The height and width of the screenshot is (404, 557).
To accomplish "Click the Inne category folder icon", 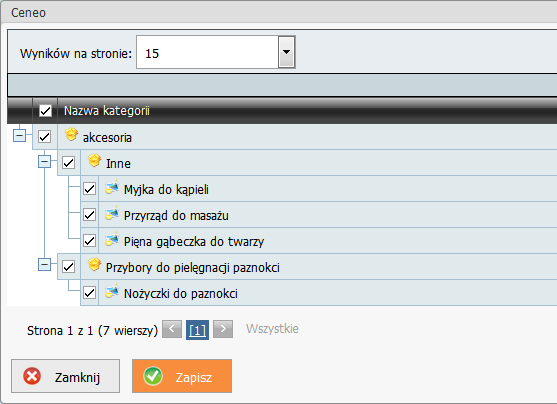I will (94, 161).
